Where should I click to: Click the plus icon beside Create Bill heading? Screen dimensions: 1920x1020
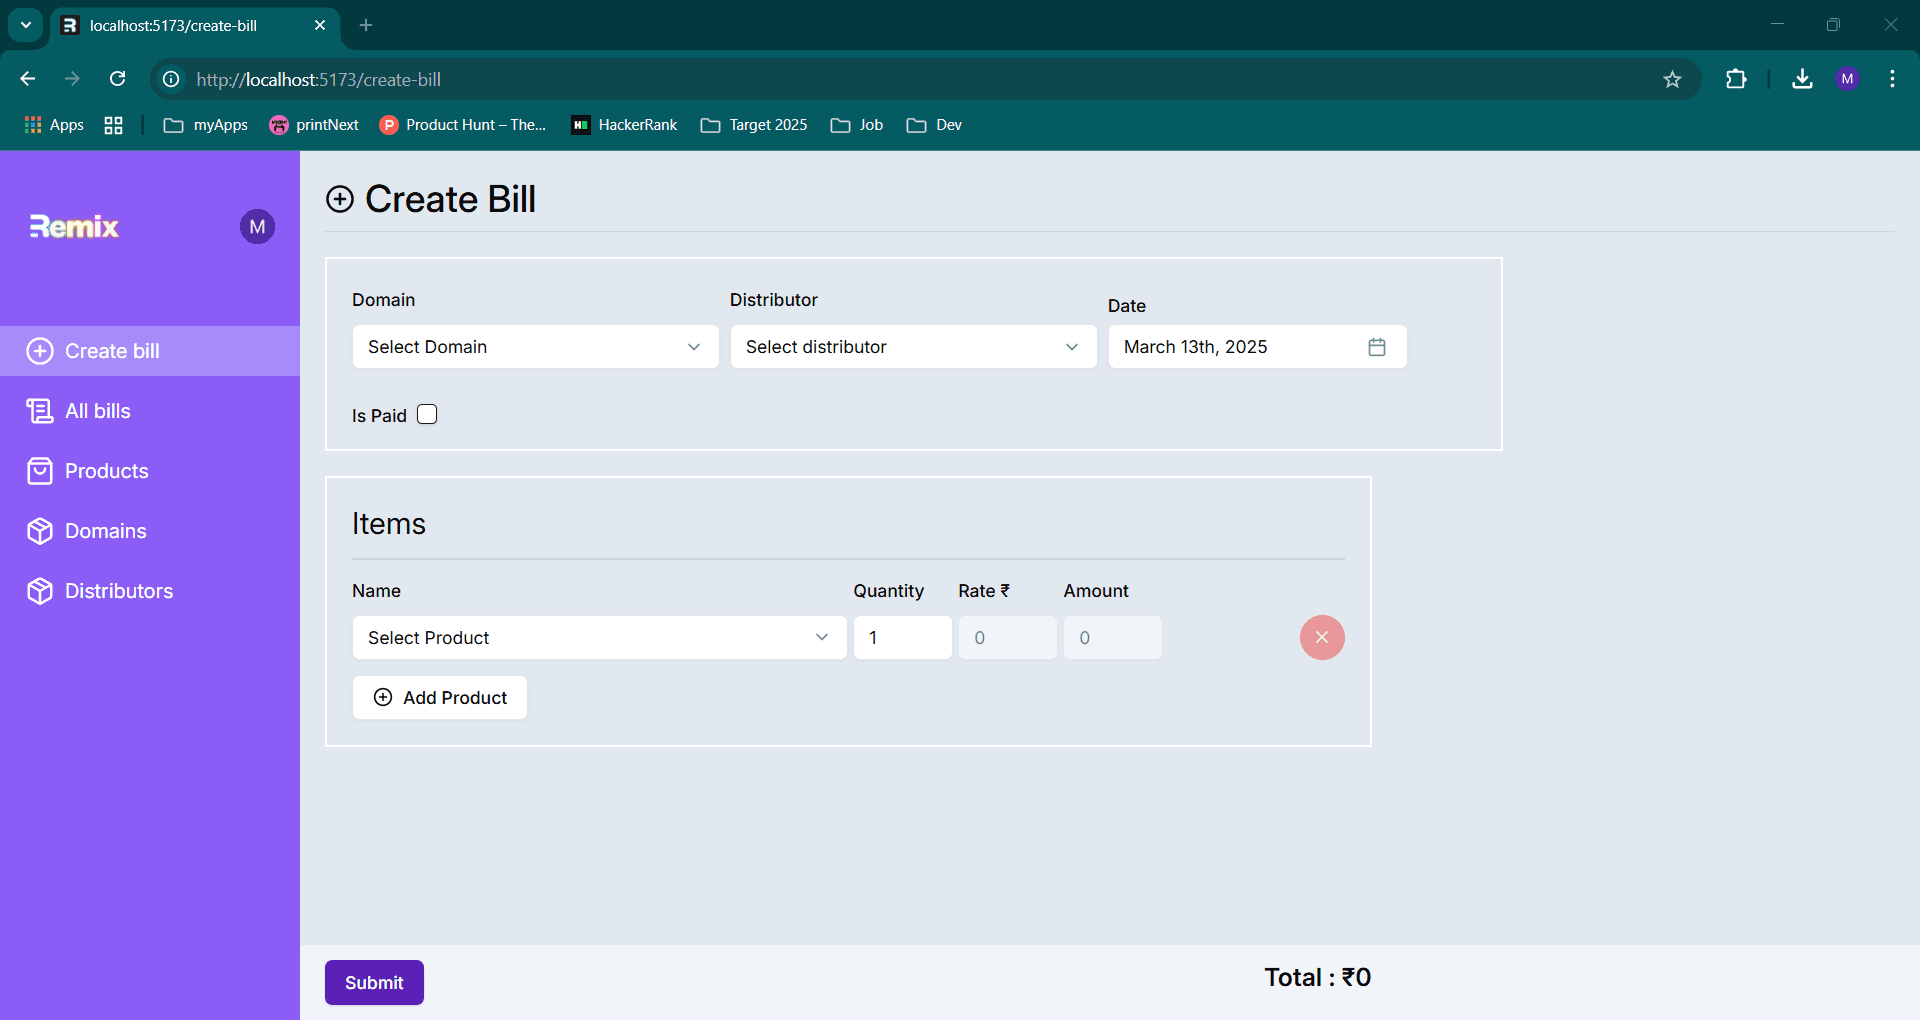click(340, 199)
